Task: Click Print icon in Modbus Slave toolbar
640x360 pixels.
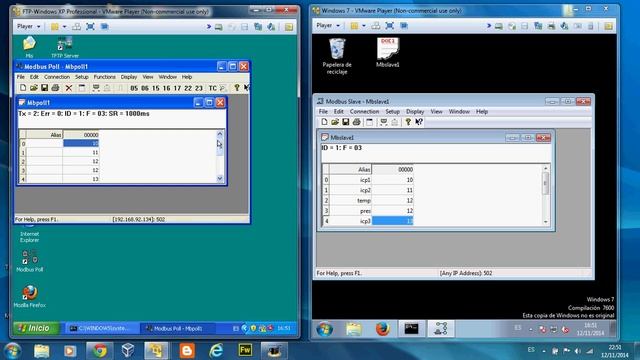Action: (357, 122)
